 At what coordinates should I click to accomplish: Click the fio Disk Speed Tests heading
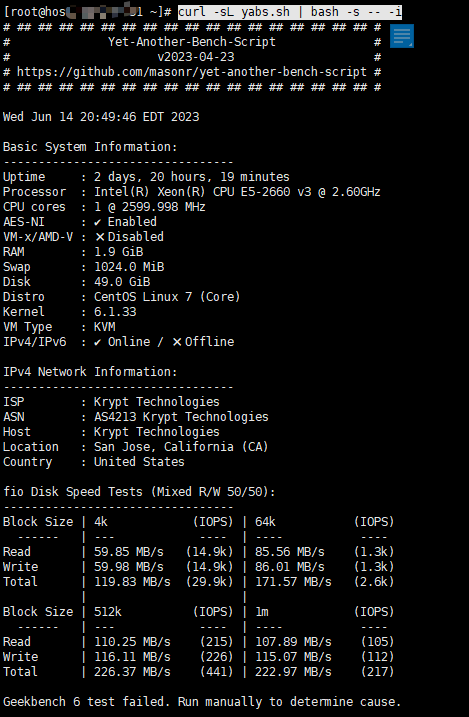139,492
